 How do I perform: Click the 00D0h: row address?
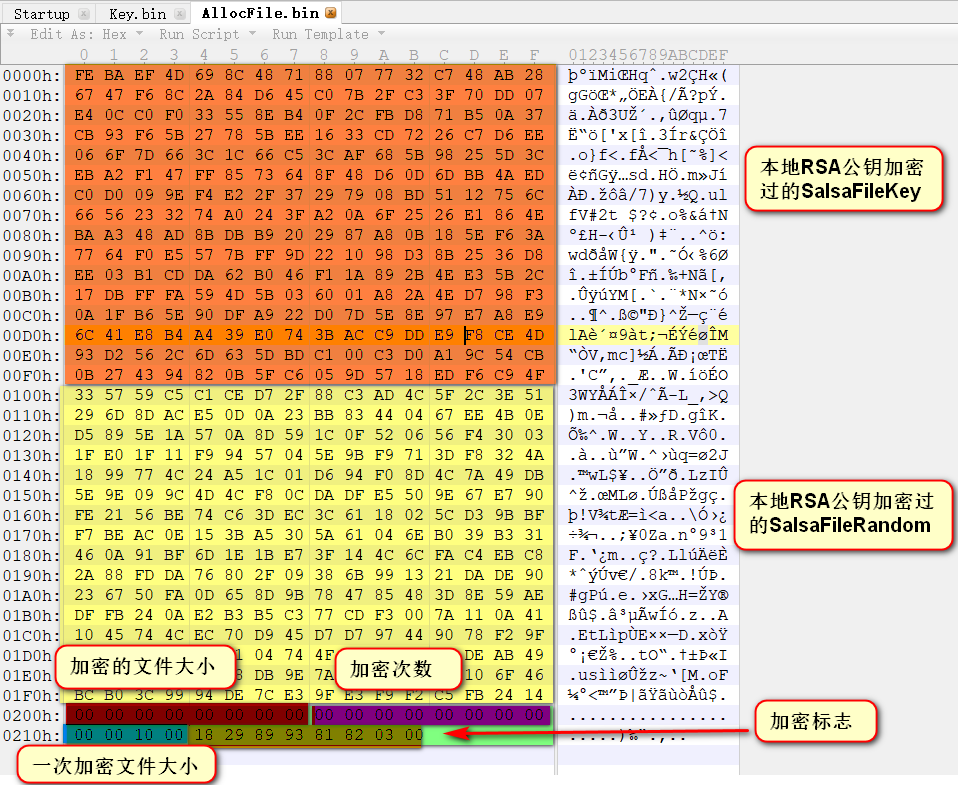coord(32,336)
